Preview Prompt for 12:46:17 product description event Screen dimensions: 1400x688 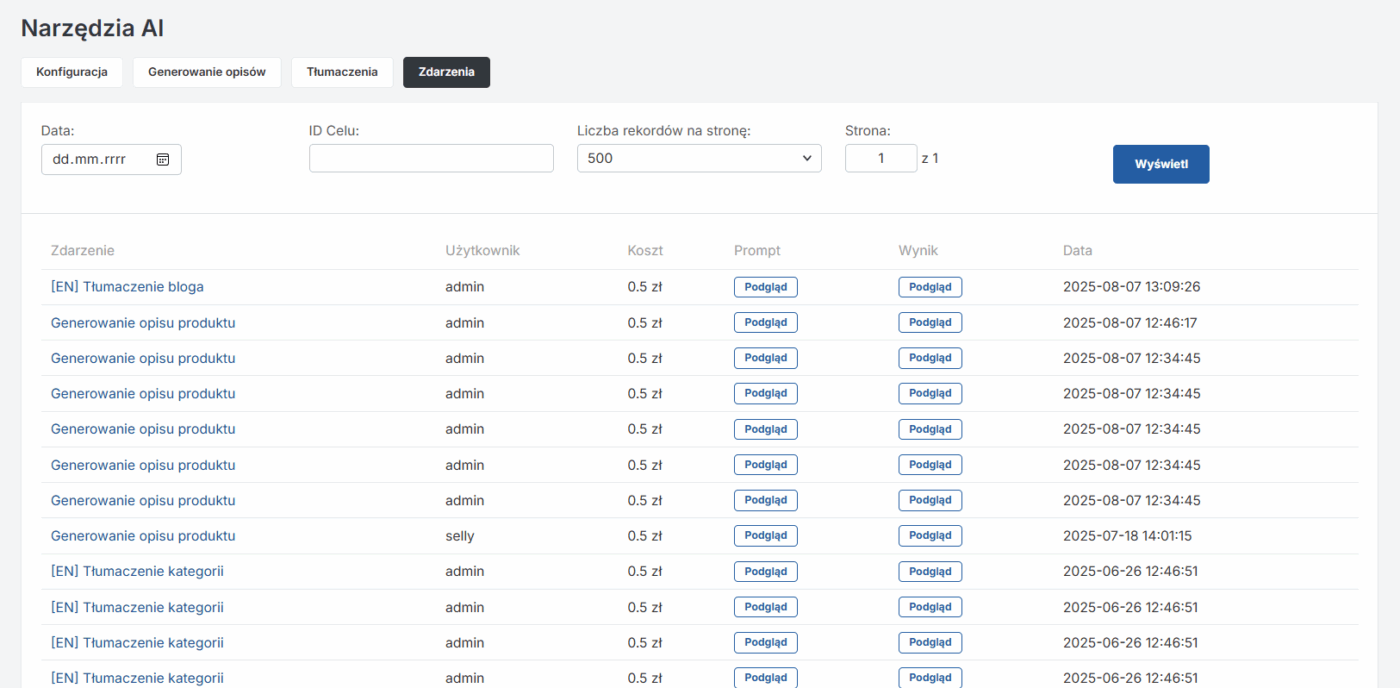click(x=765, y=323)
